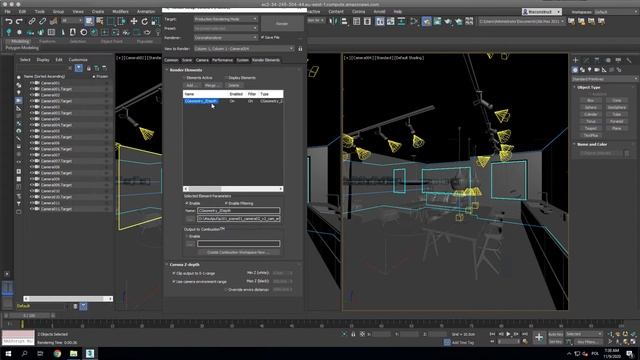Screen dimensions: 640x360
Task: Click the Delete button under Render Elements
Action: coord(234,85)
